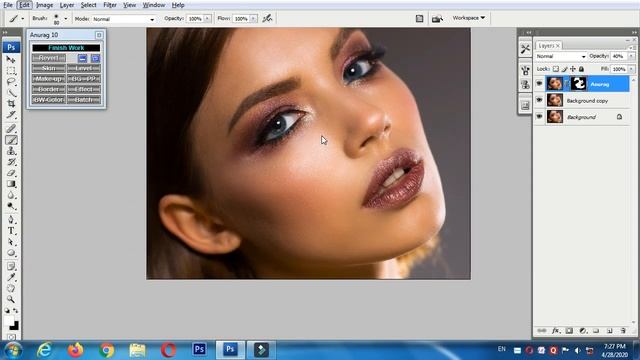Open the Workspace dropdown

(469, 18)
